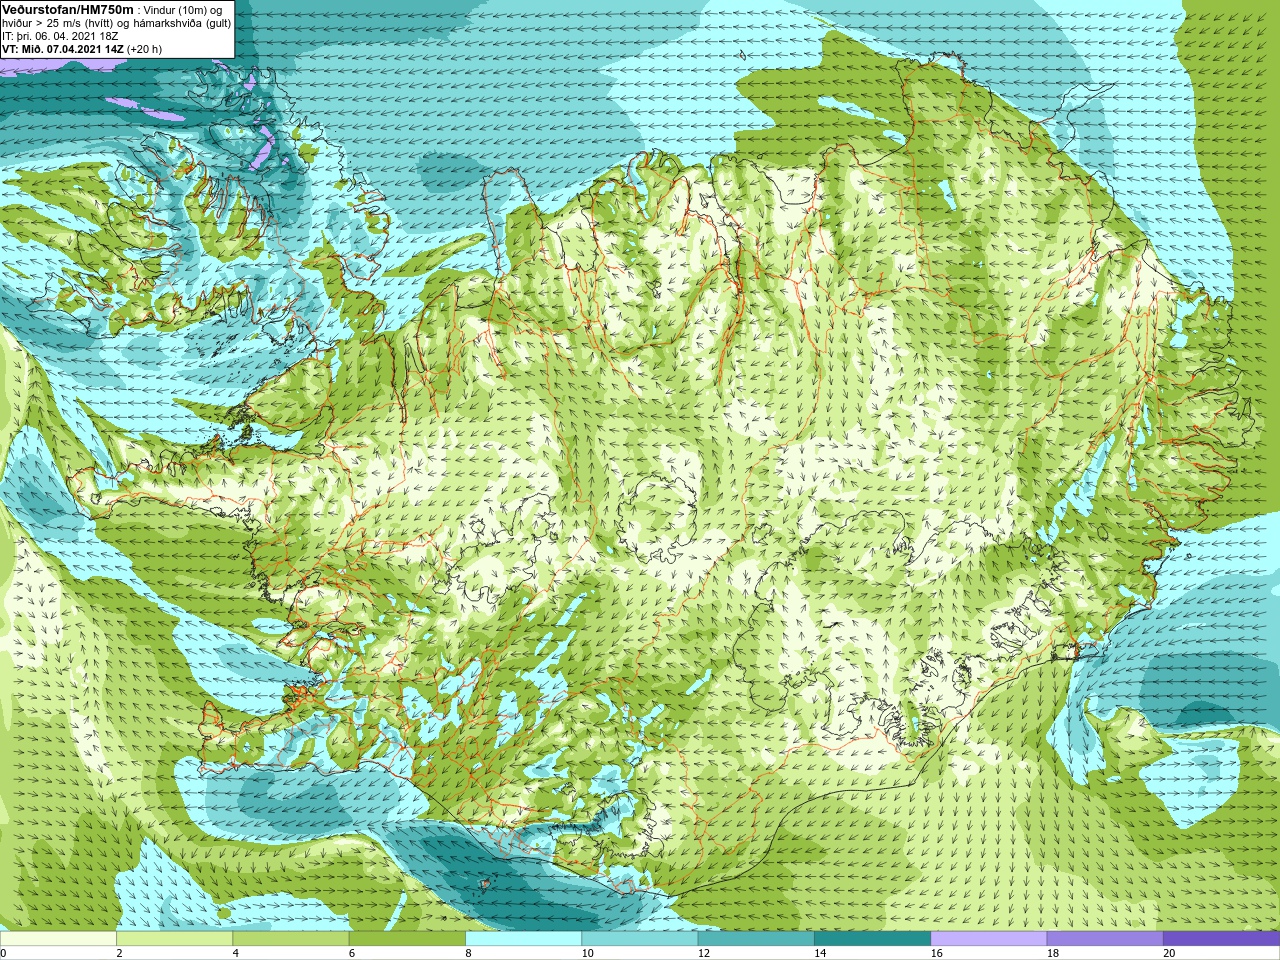This screenshot has height=960, width=1280.
Task: Click the 'Veðurstofan/HM750m' title text
Action: click(67, 8)
